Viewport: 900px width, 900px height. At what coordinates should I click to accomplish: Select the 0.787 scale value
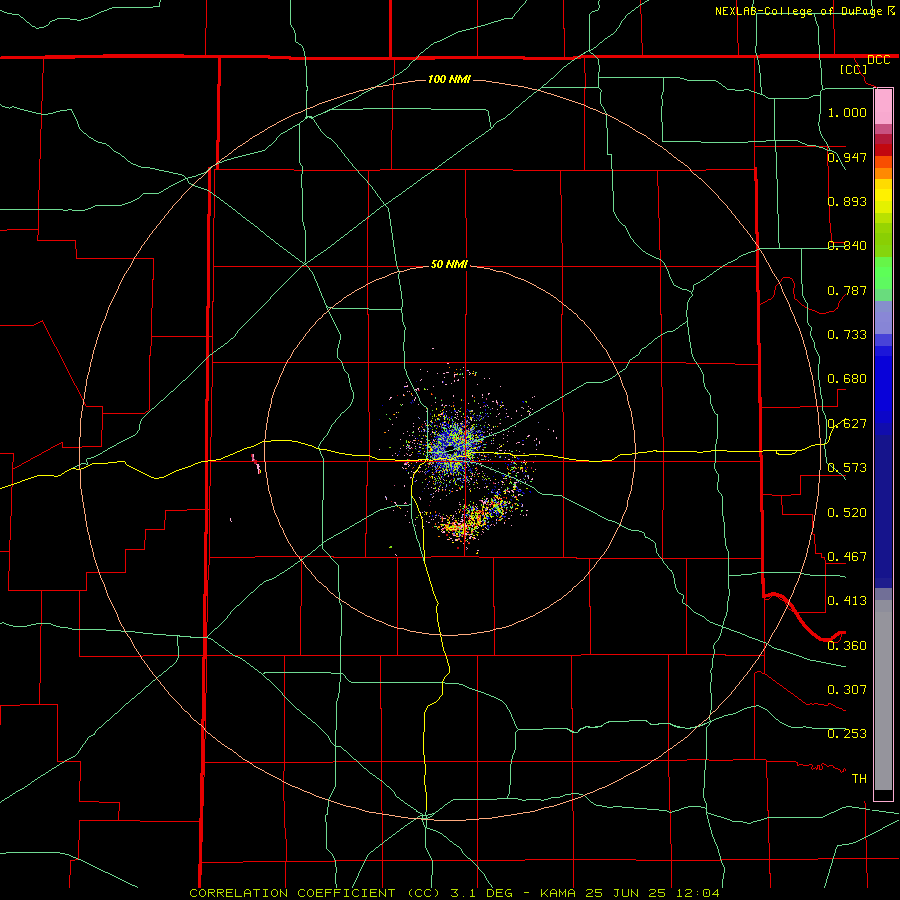coord(847,290)
